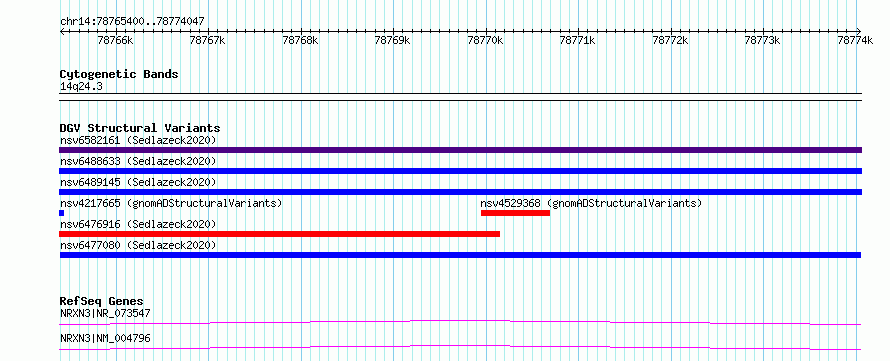Click the dark purple nsv6582161 variant bar
Image resolution: width=890 pixels, height=361 pixels.
coord(460,150)
